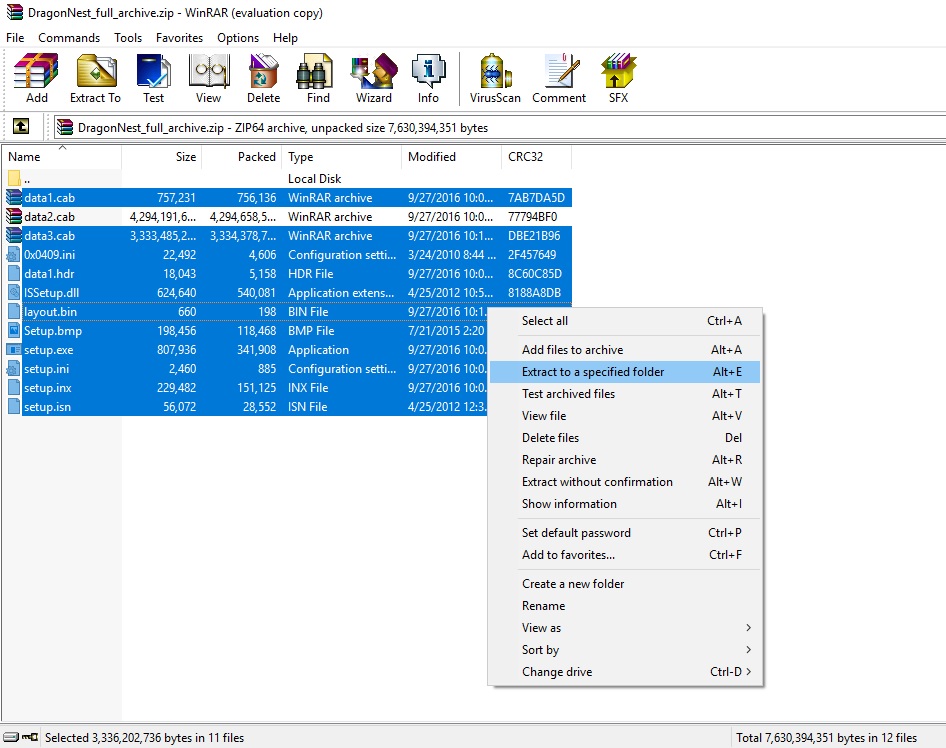Viewport: 946px width, 748px height.
Task: Expand the Change drive submenu
Action: coord(625,672)
